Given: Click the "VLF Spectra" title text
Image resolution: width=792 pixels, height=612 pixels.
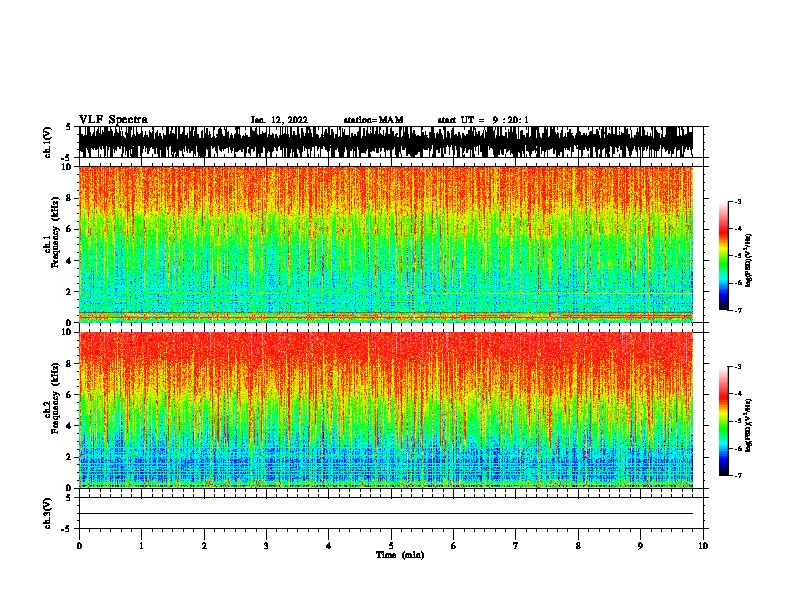Looking at the screenshot, I should pos(113,120).
